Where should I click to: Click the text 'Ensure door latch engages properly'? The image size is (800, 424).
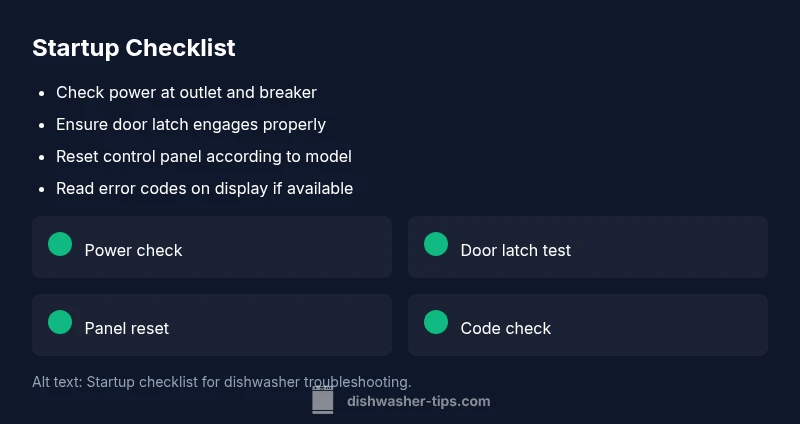point(191,124)
